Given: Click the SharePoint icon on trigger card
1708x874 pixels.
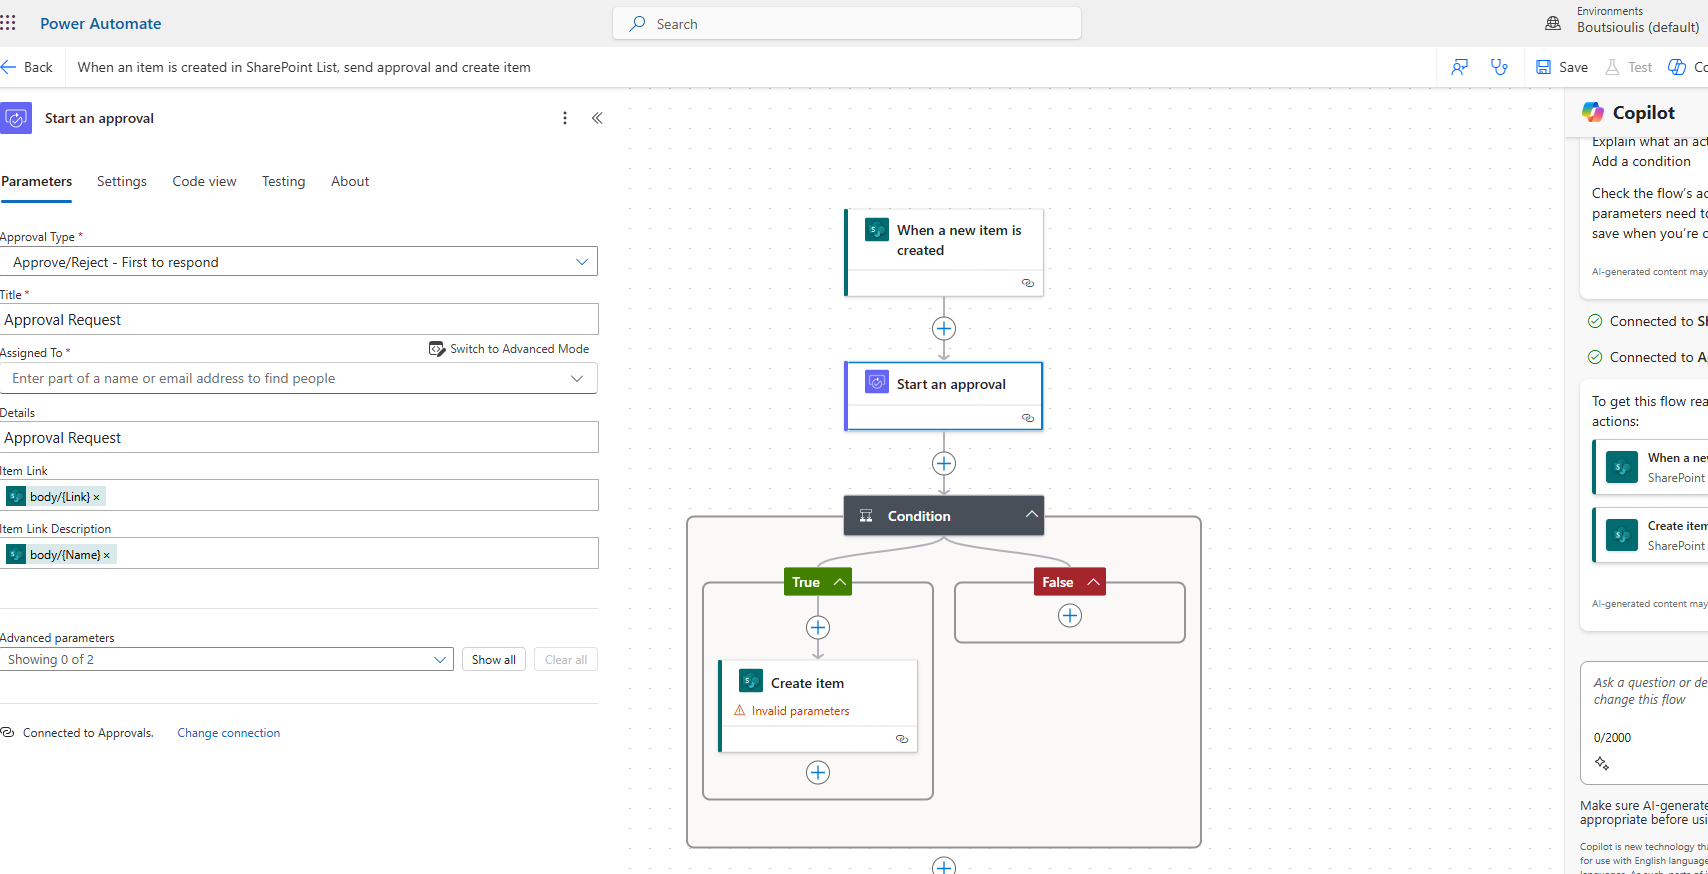Looking at the screenshot, I should pos(877,230).
